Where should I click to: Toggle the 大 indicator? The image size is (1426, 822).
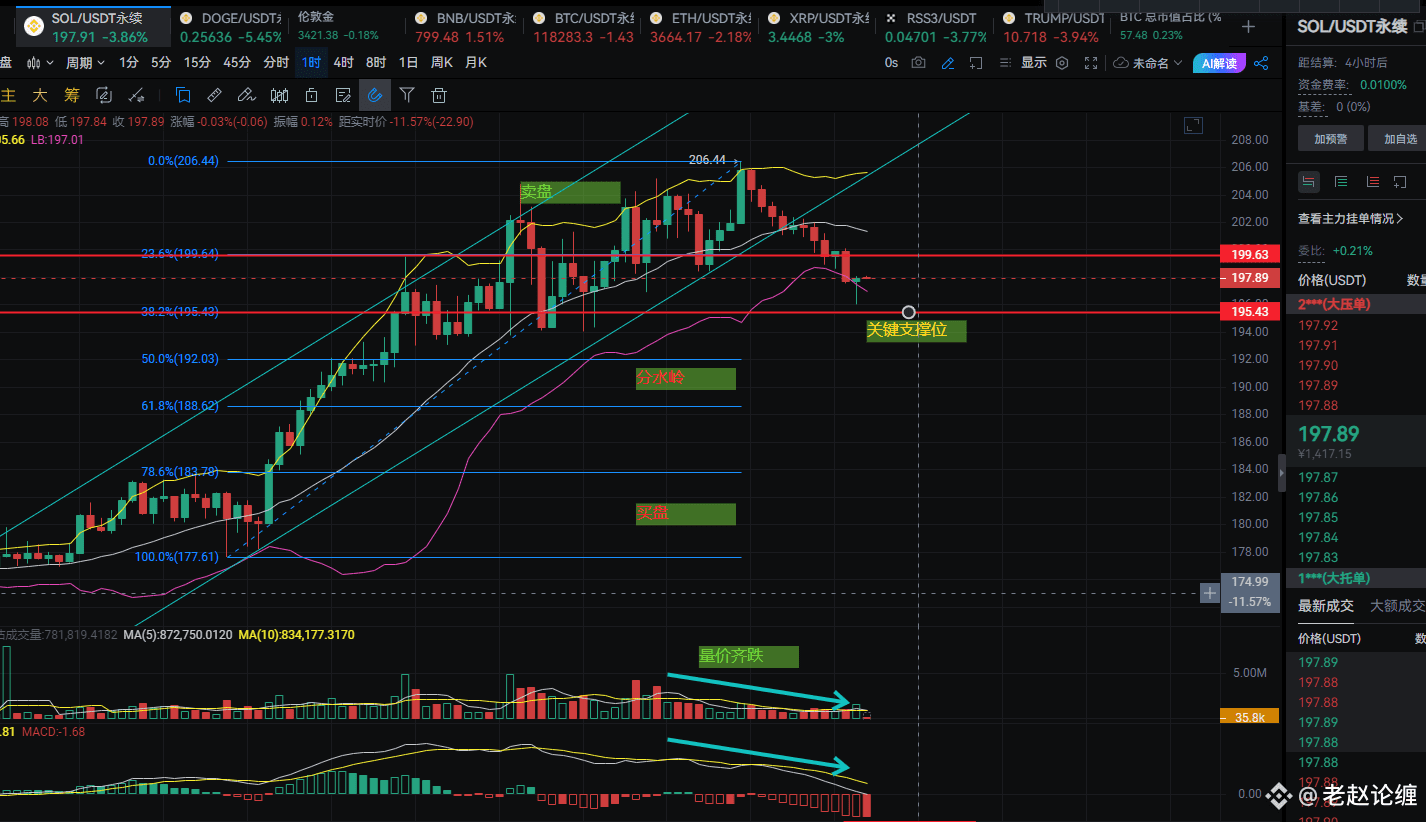pyautogui.click(x=40, y=96)
